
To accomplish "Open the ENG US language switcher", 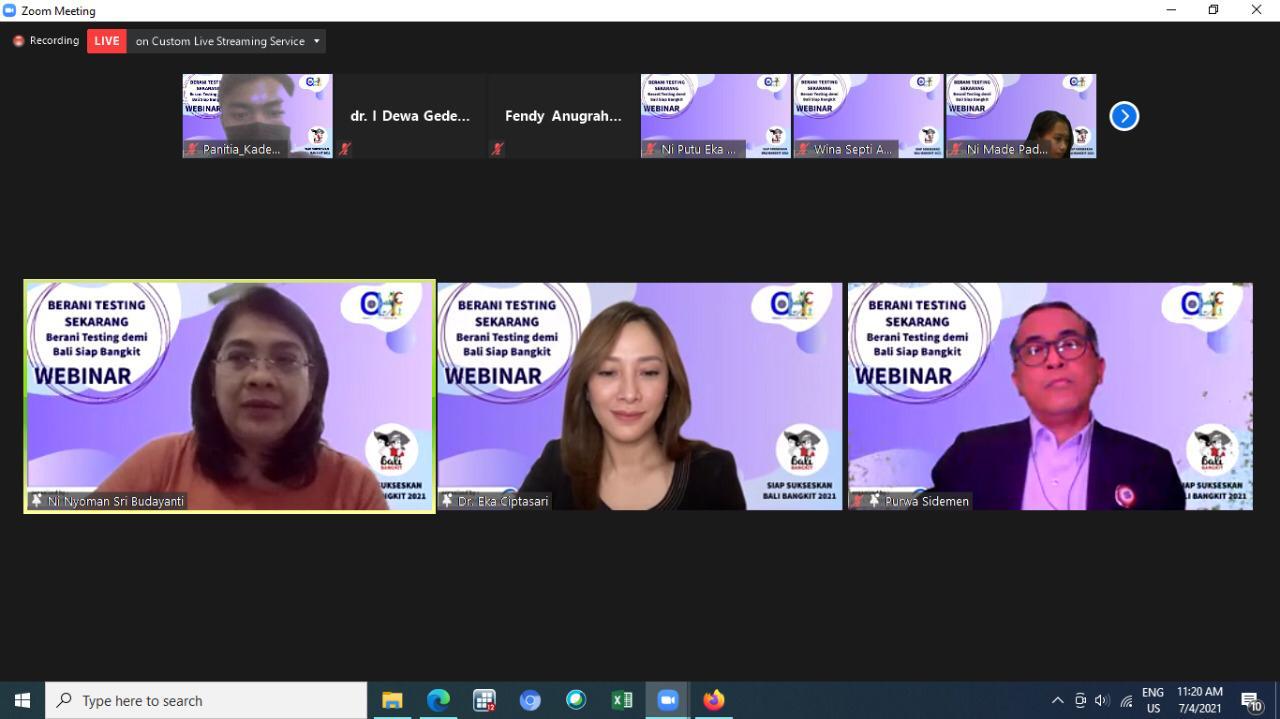I will coord(1153,700).
